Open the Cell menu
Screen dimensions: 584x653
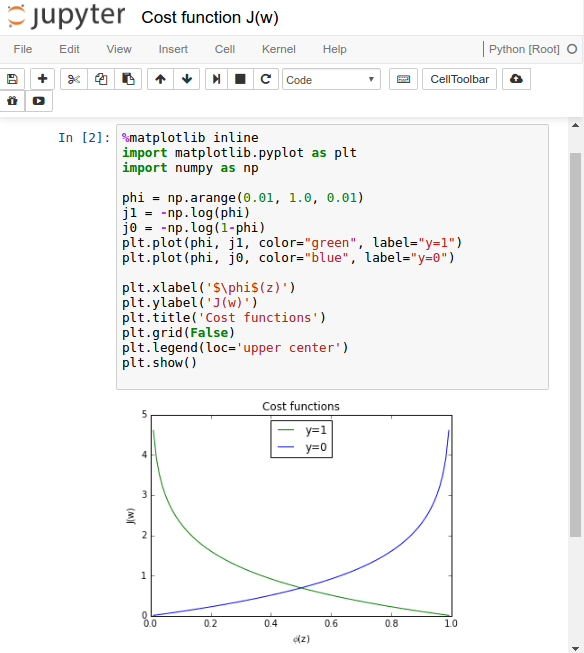tap(225, 49)
